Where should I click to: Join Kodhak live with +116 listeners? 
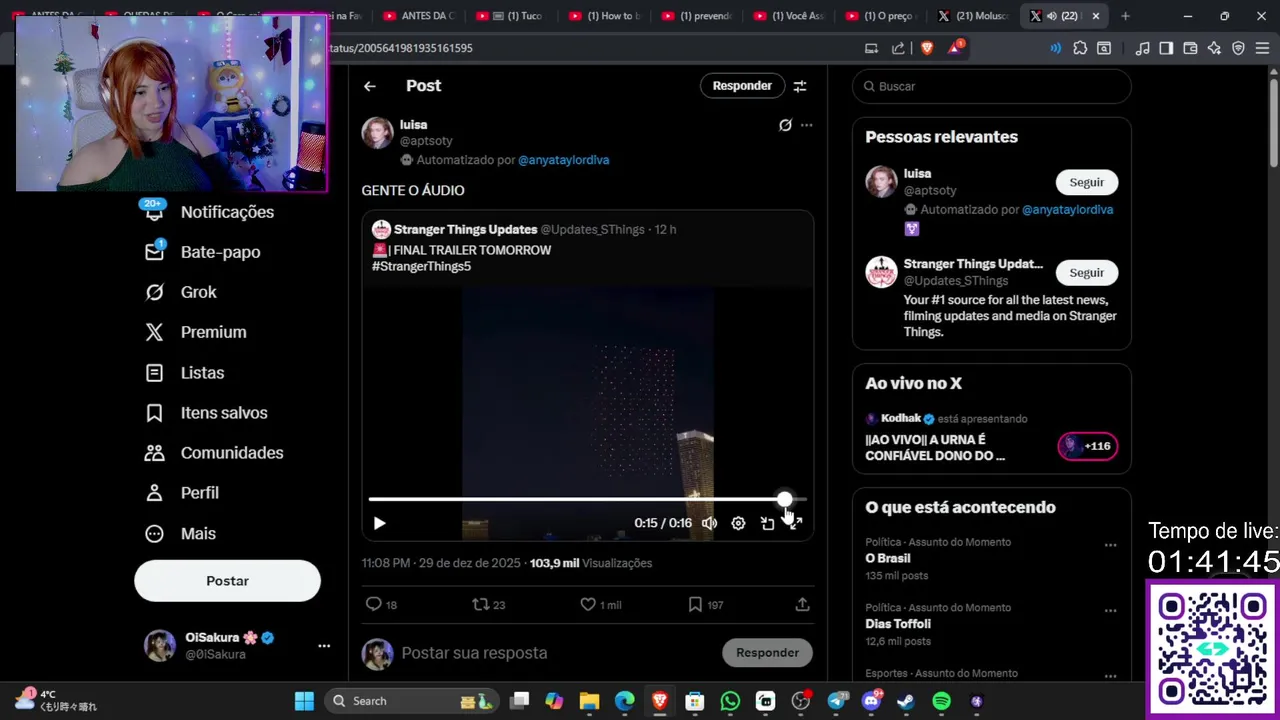[x=1088, y=446]
